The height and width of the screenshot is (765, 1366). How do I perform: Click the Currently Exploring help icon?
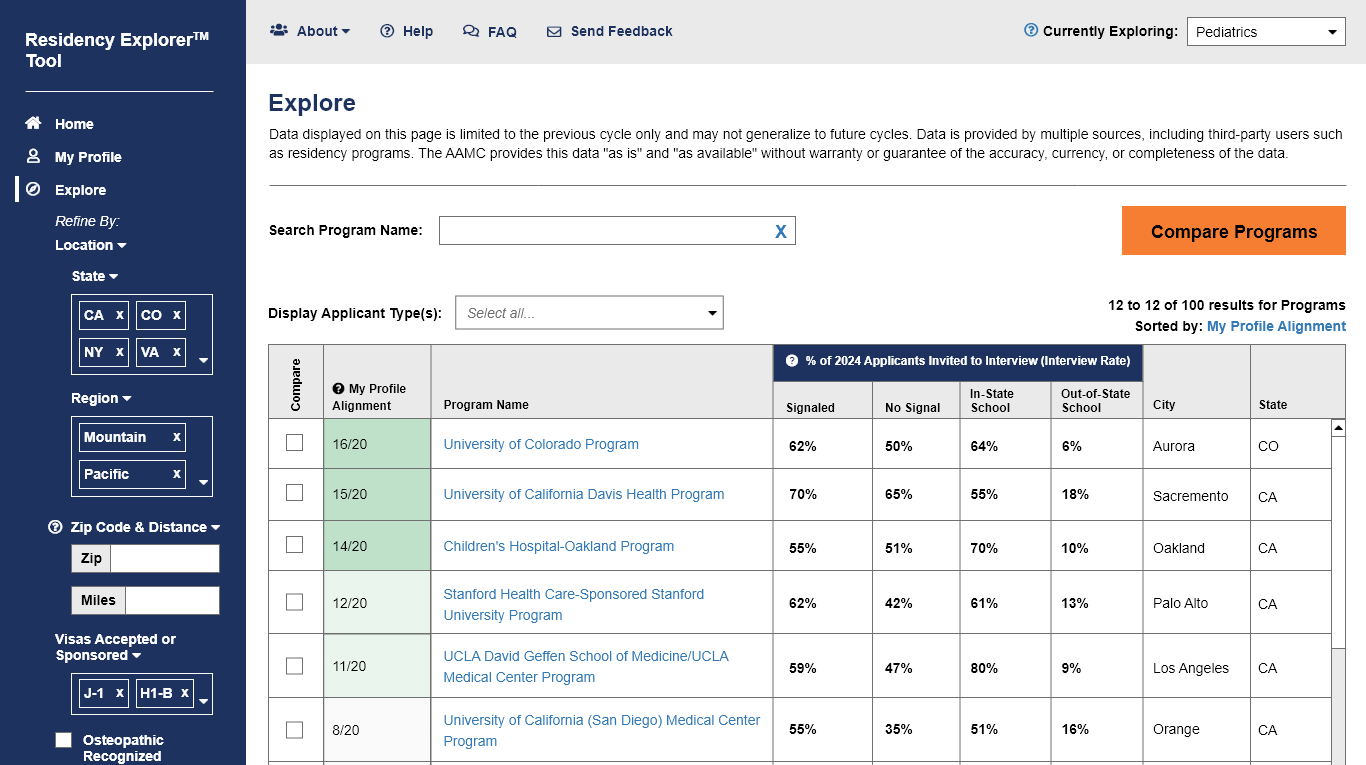point(1031,30)
